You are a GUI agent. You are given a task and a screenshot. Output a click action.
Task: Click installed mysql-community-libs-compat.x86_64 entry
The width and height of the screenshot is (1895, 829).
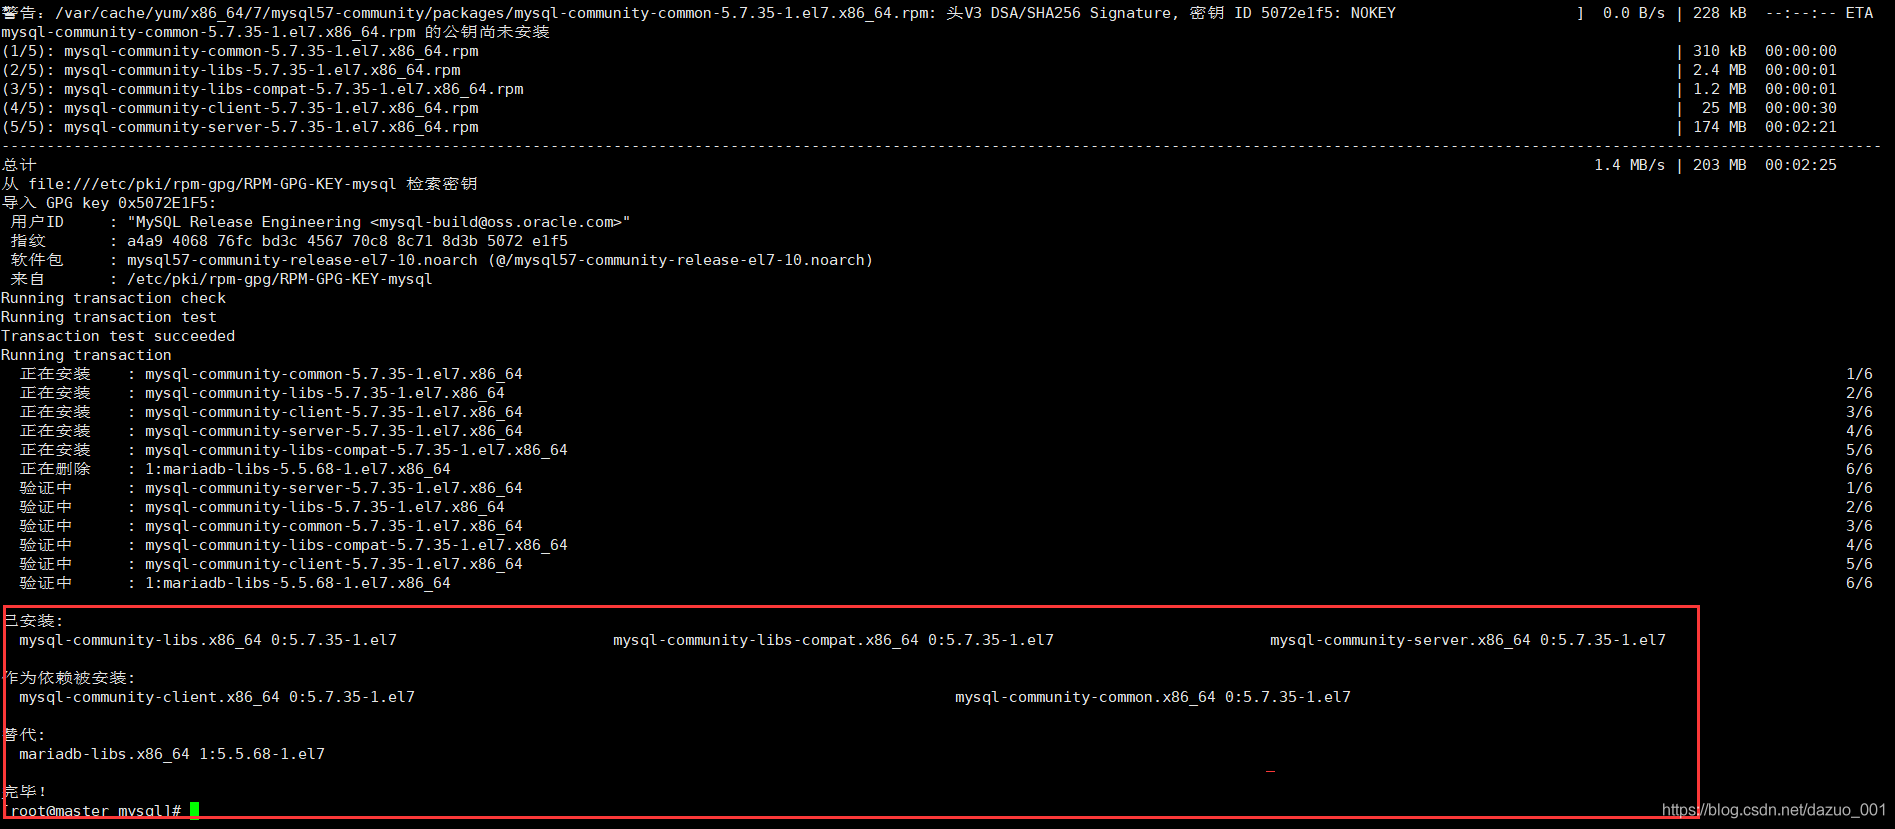[x=833, y=640]
